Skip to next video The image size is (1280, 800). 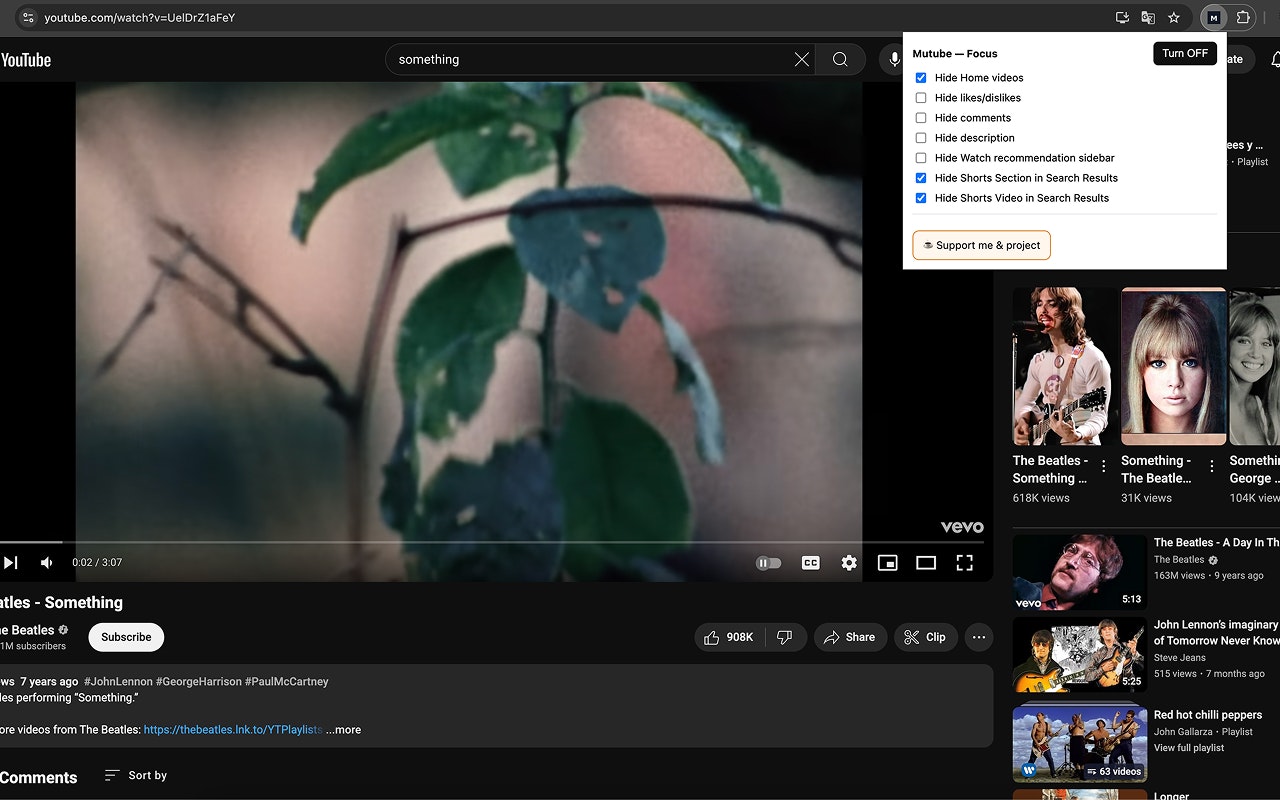(x=12, y=562)
